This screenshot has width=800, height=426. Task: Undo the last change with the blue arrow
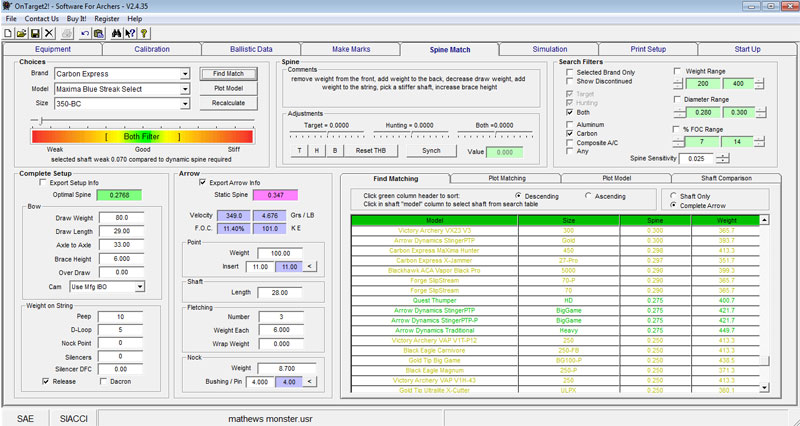(85, 34)
